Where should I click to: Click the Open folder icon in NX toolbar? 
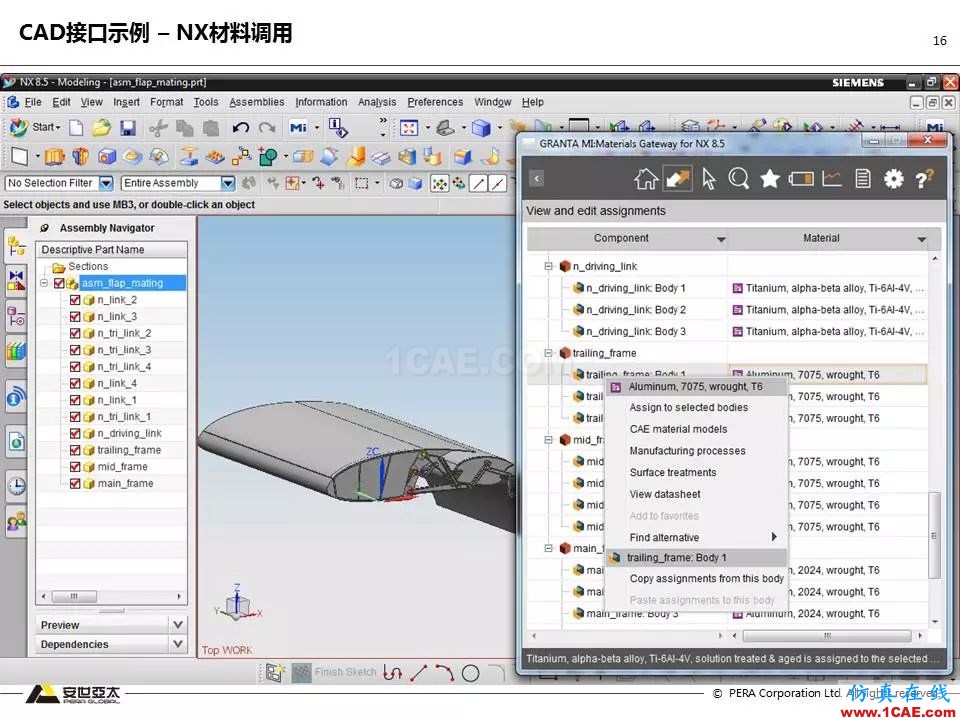click(102, 128)
